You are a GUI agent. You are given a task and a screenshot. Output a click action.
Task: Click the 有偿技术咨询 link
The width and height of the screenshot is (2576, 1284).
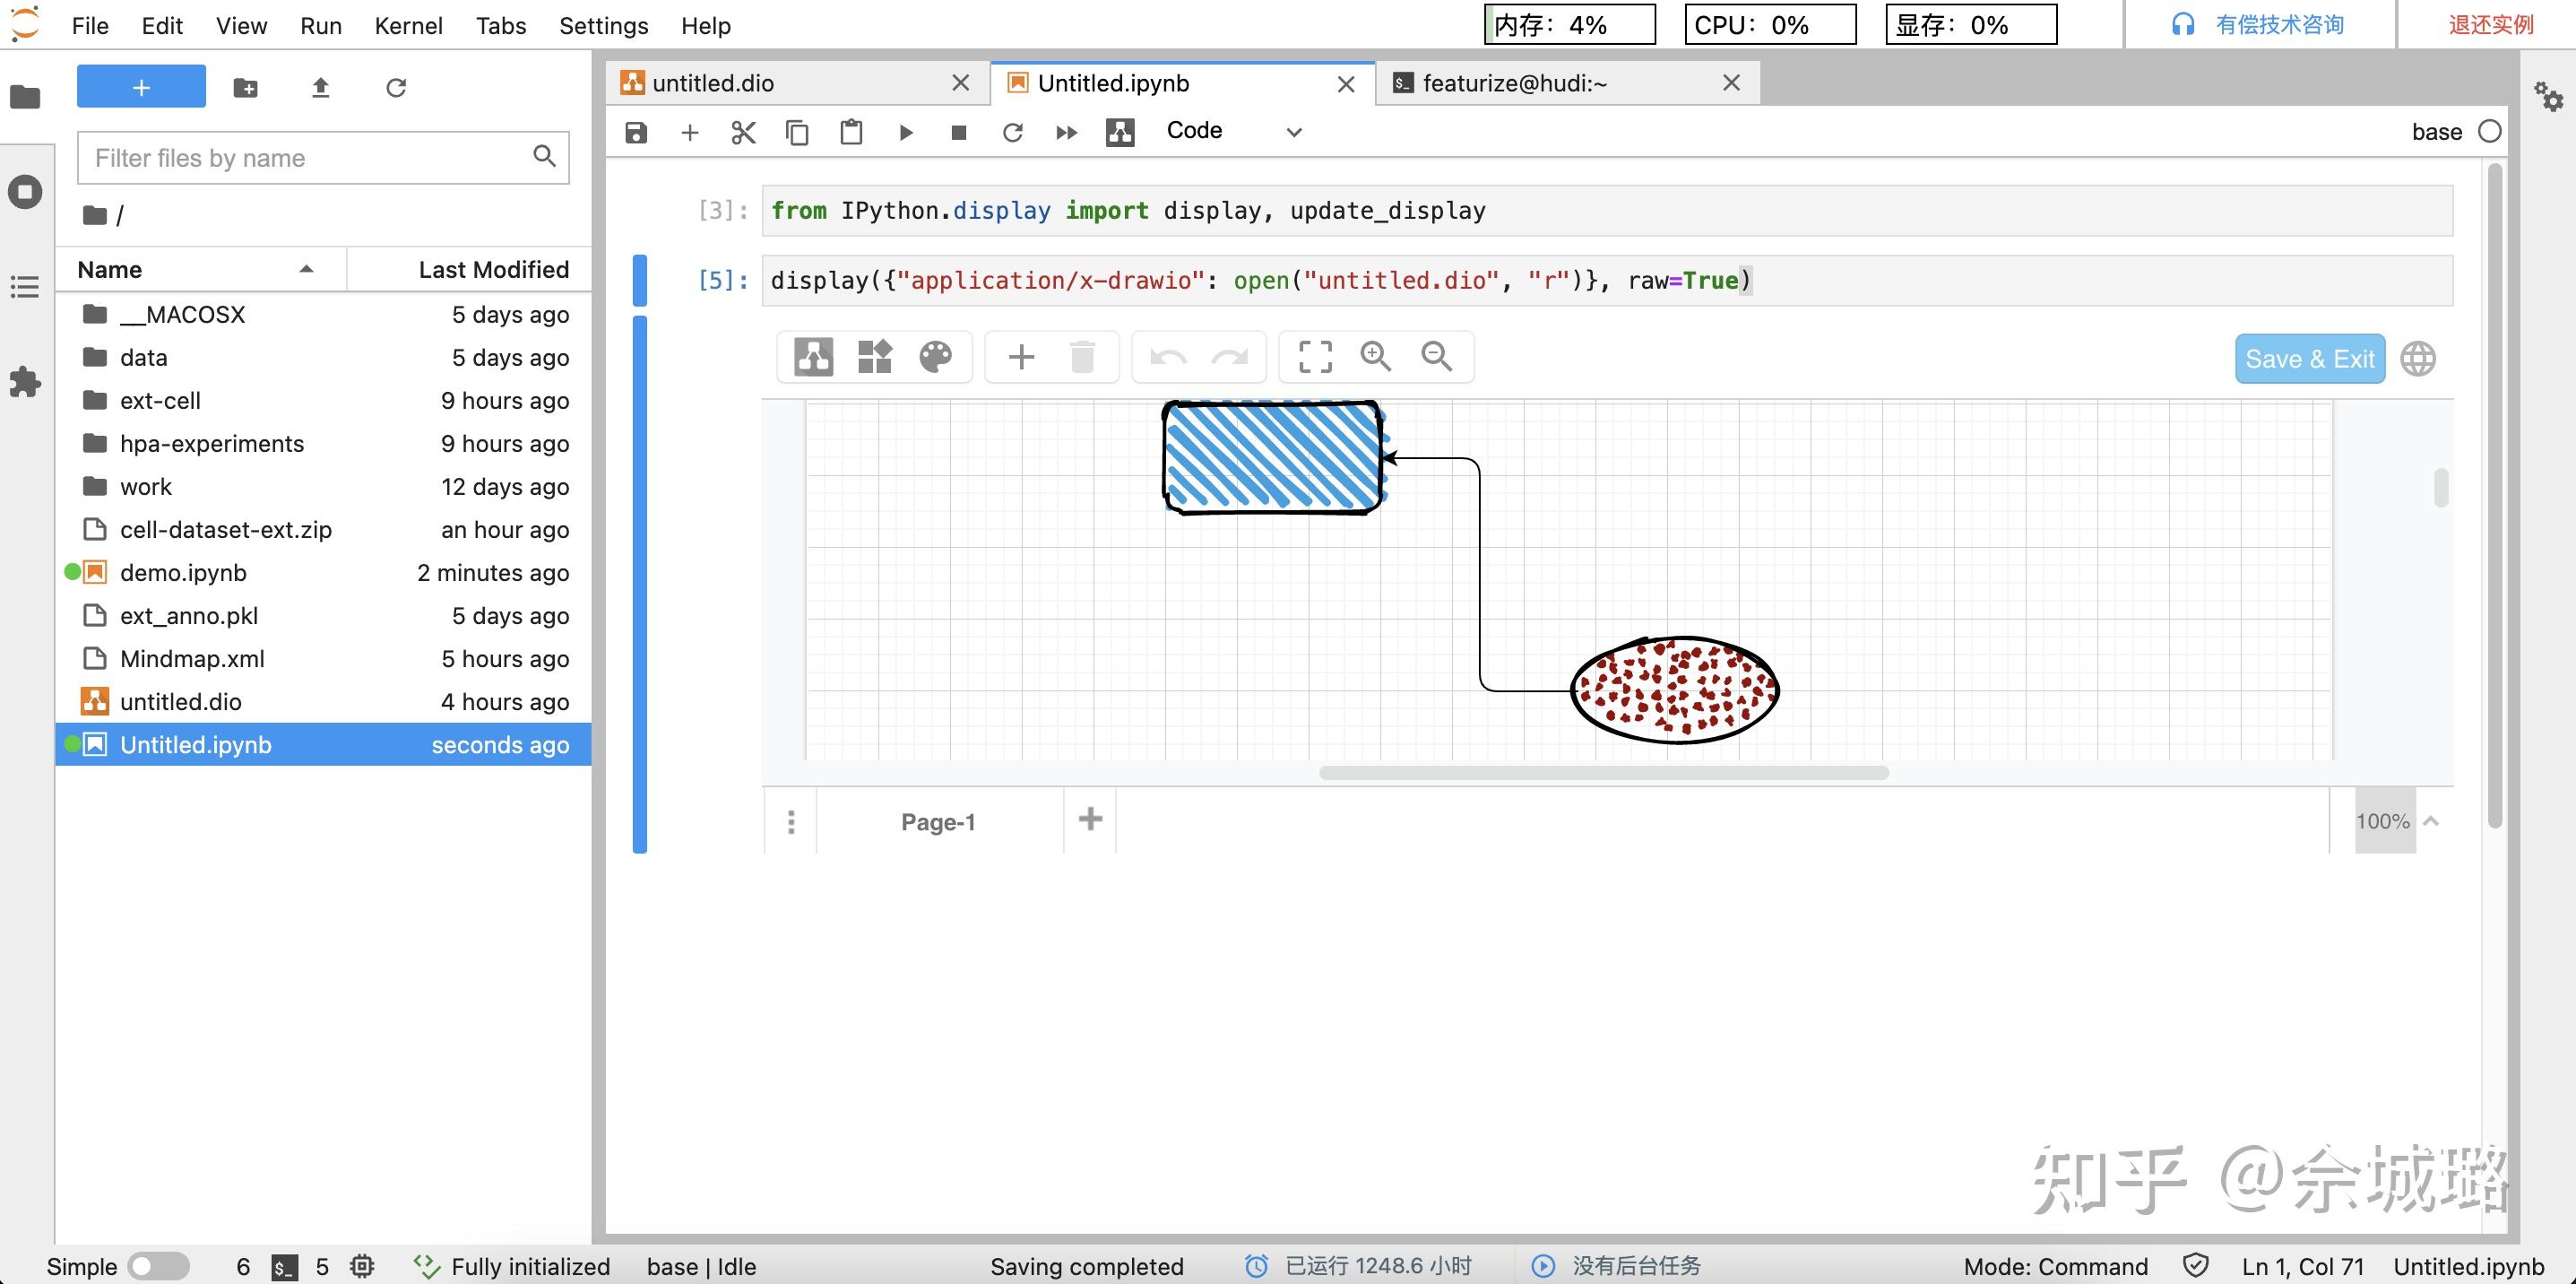pyautogui.click(x=2278, y=25)
